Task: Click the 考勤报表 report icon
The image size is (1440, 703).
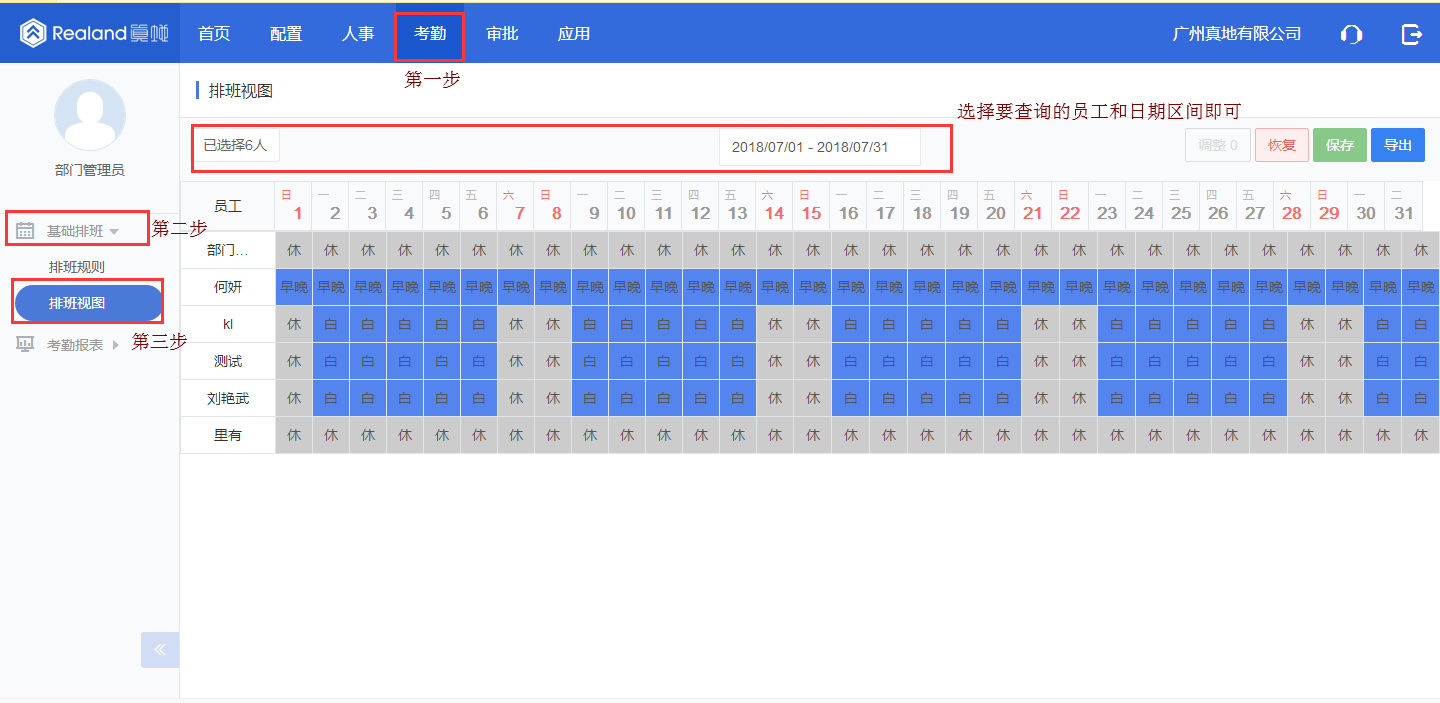Action: pos(25,345)
